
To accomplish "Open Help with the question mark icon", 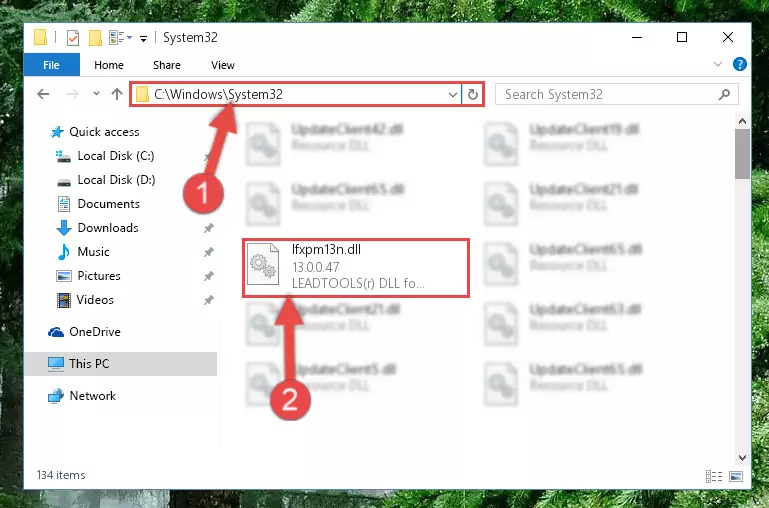I will tap(740, 64).
